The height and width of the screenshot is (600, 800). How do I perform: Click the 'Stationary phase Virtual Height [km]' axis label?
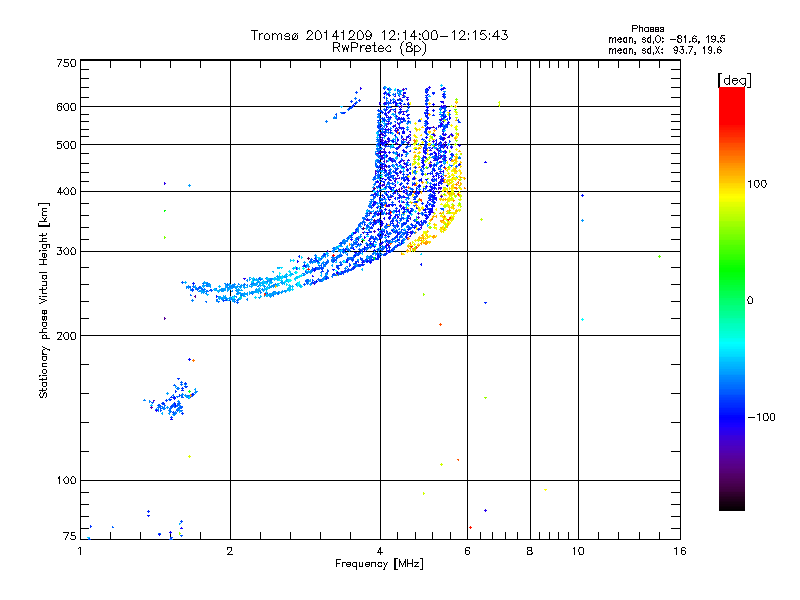pos(44,300)
